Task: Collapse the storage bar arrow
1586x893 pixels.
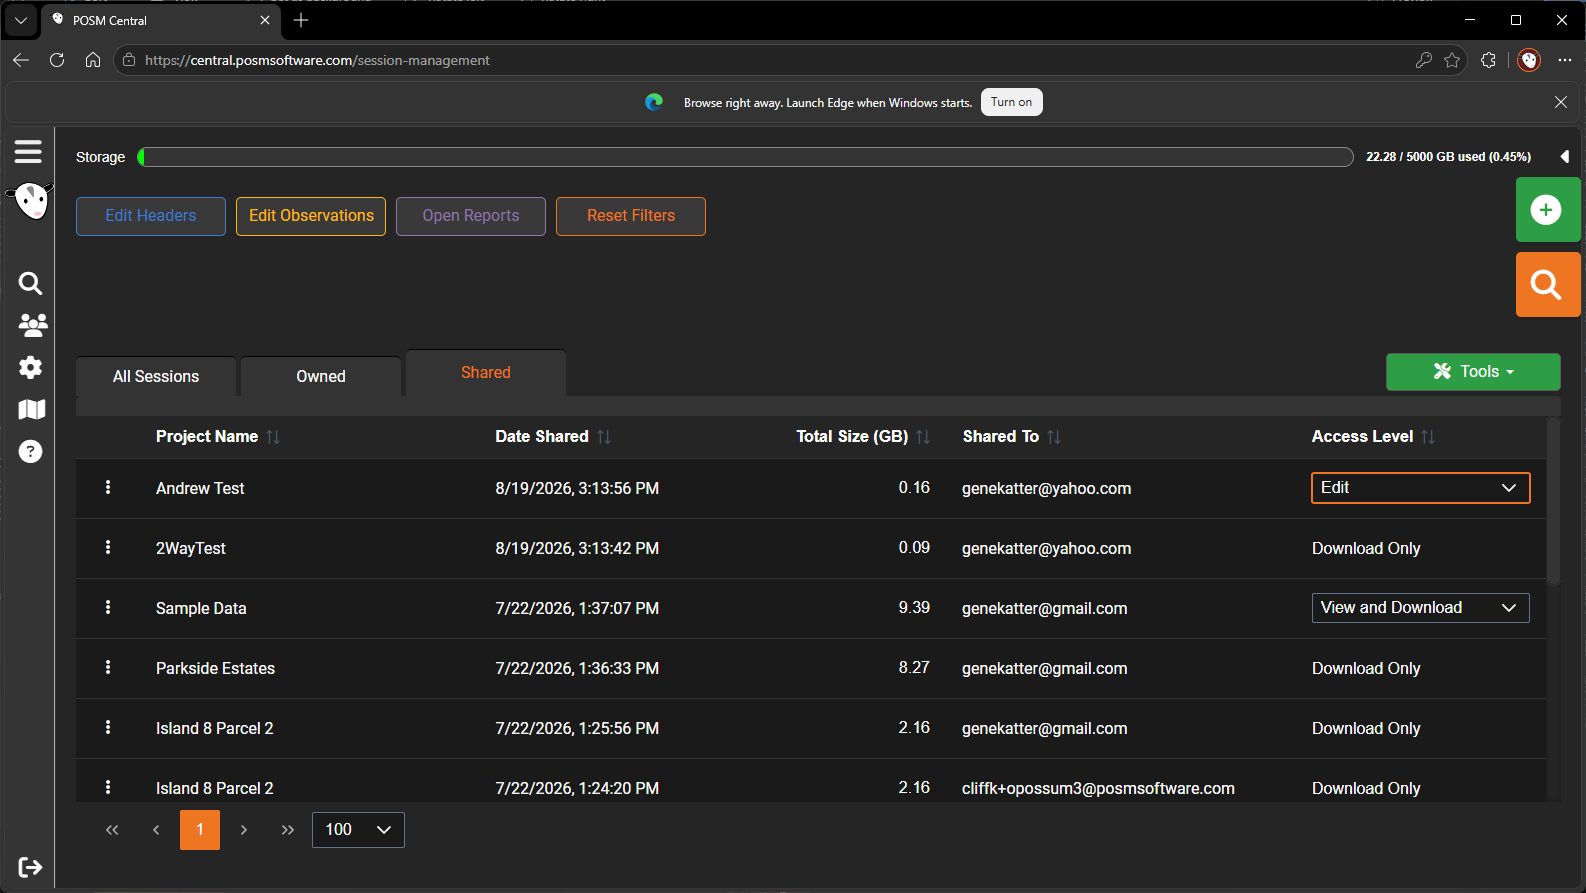Action: (x=1565, y=157)
